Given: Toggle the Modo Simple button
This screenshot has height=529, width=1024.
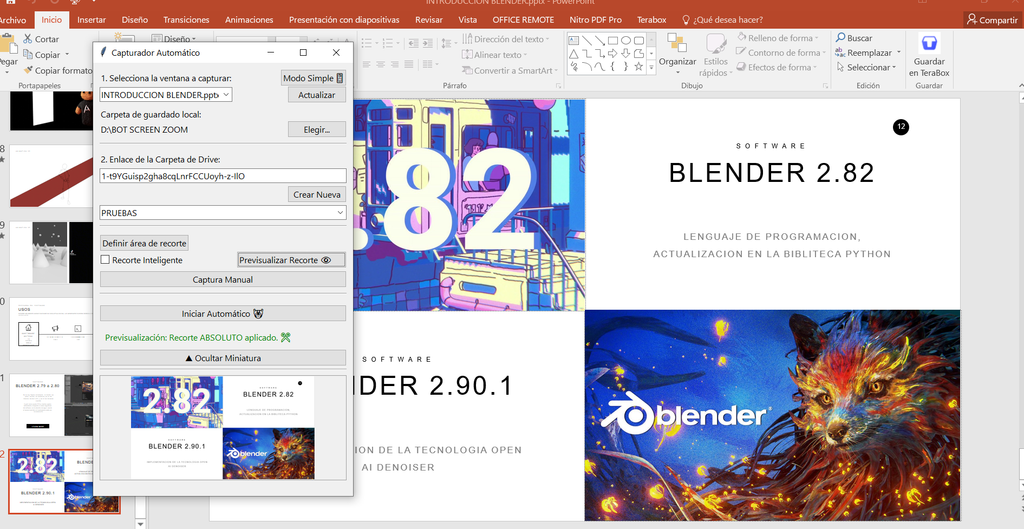Looking at the screenshot, I should [313, 78].
